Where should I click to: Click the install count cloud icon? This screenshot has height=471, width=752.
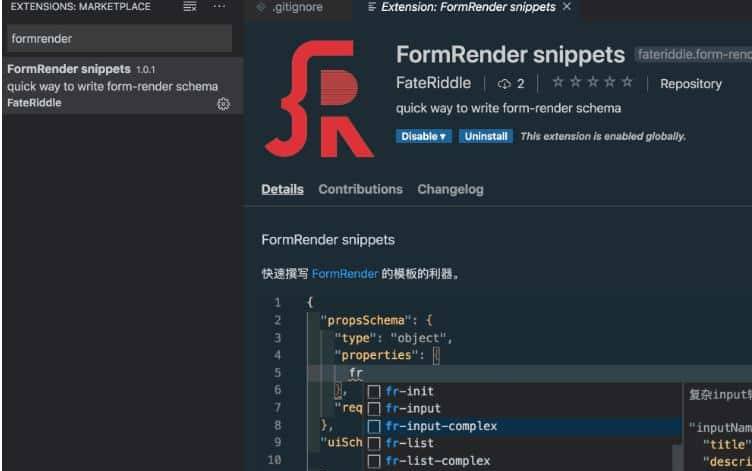click(x=504, y=84)
